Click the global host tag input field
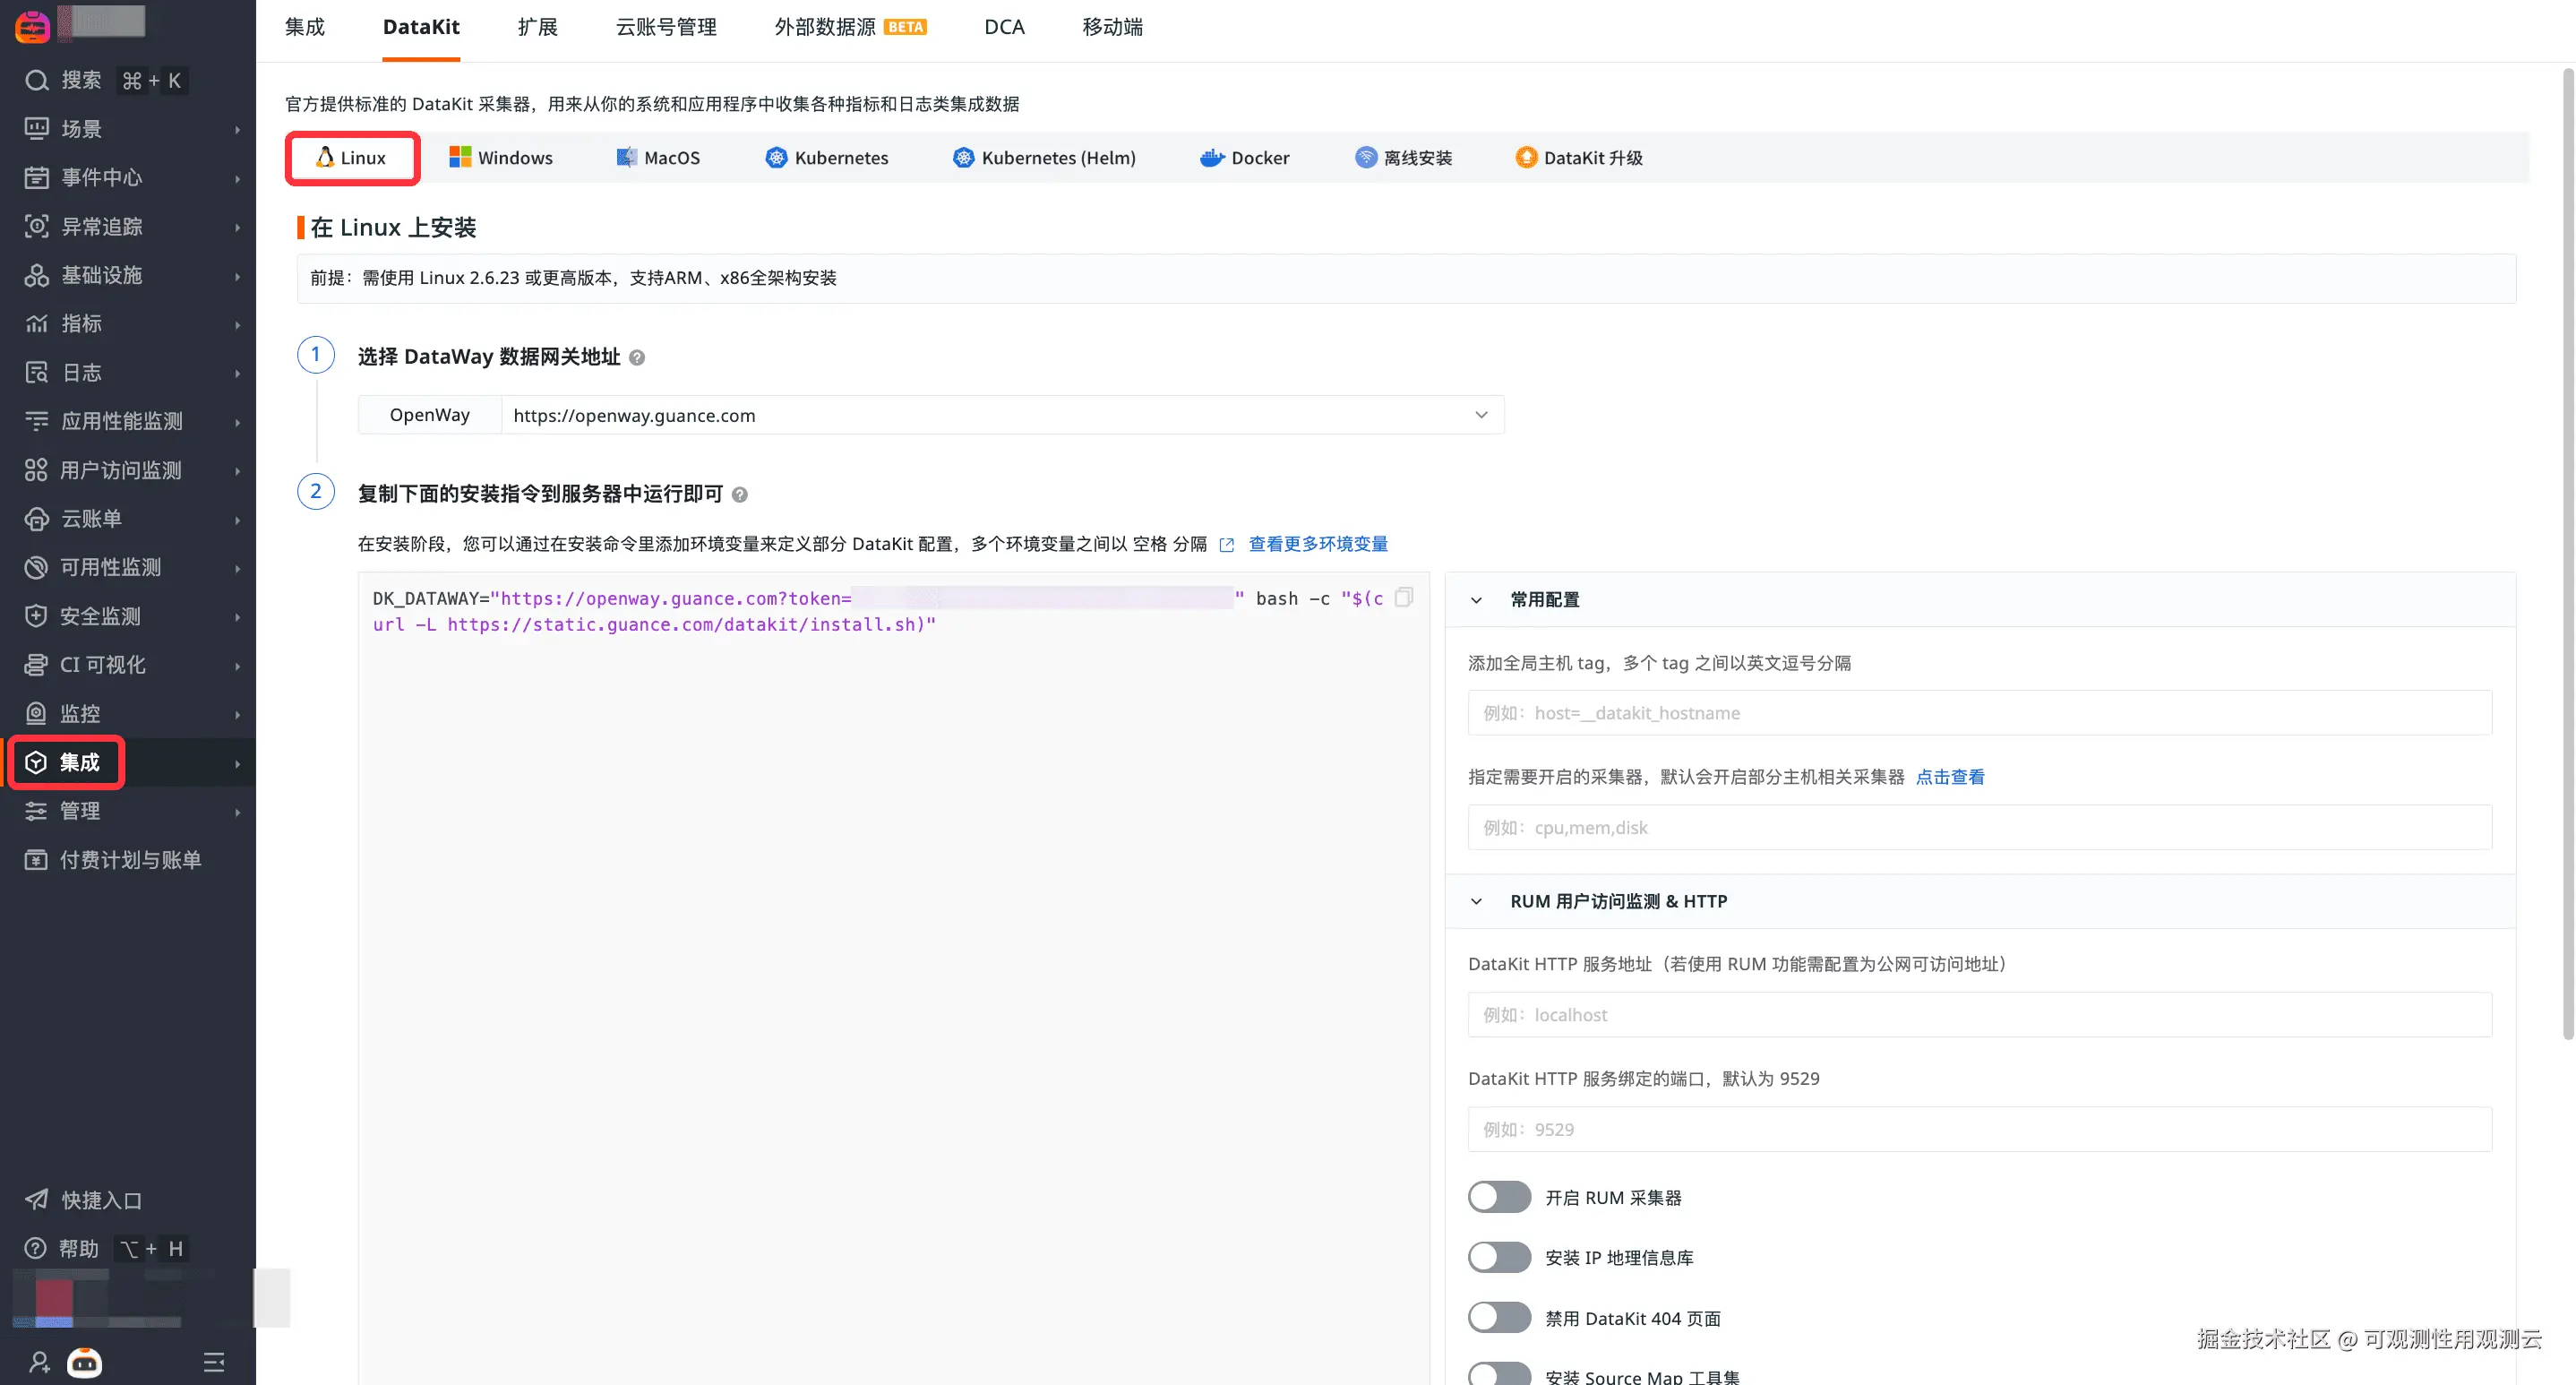This screenshot has height=1385, width=2576. click(x=1979, y=713)
